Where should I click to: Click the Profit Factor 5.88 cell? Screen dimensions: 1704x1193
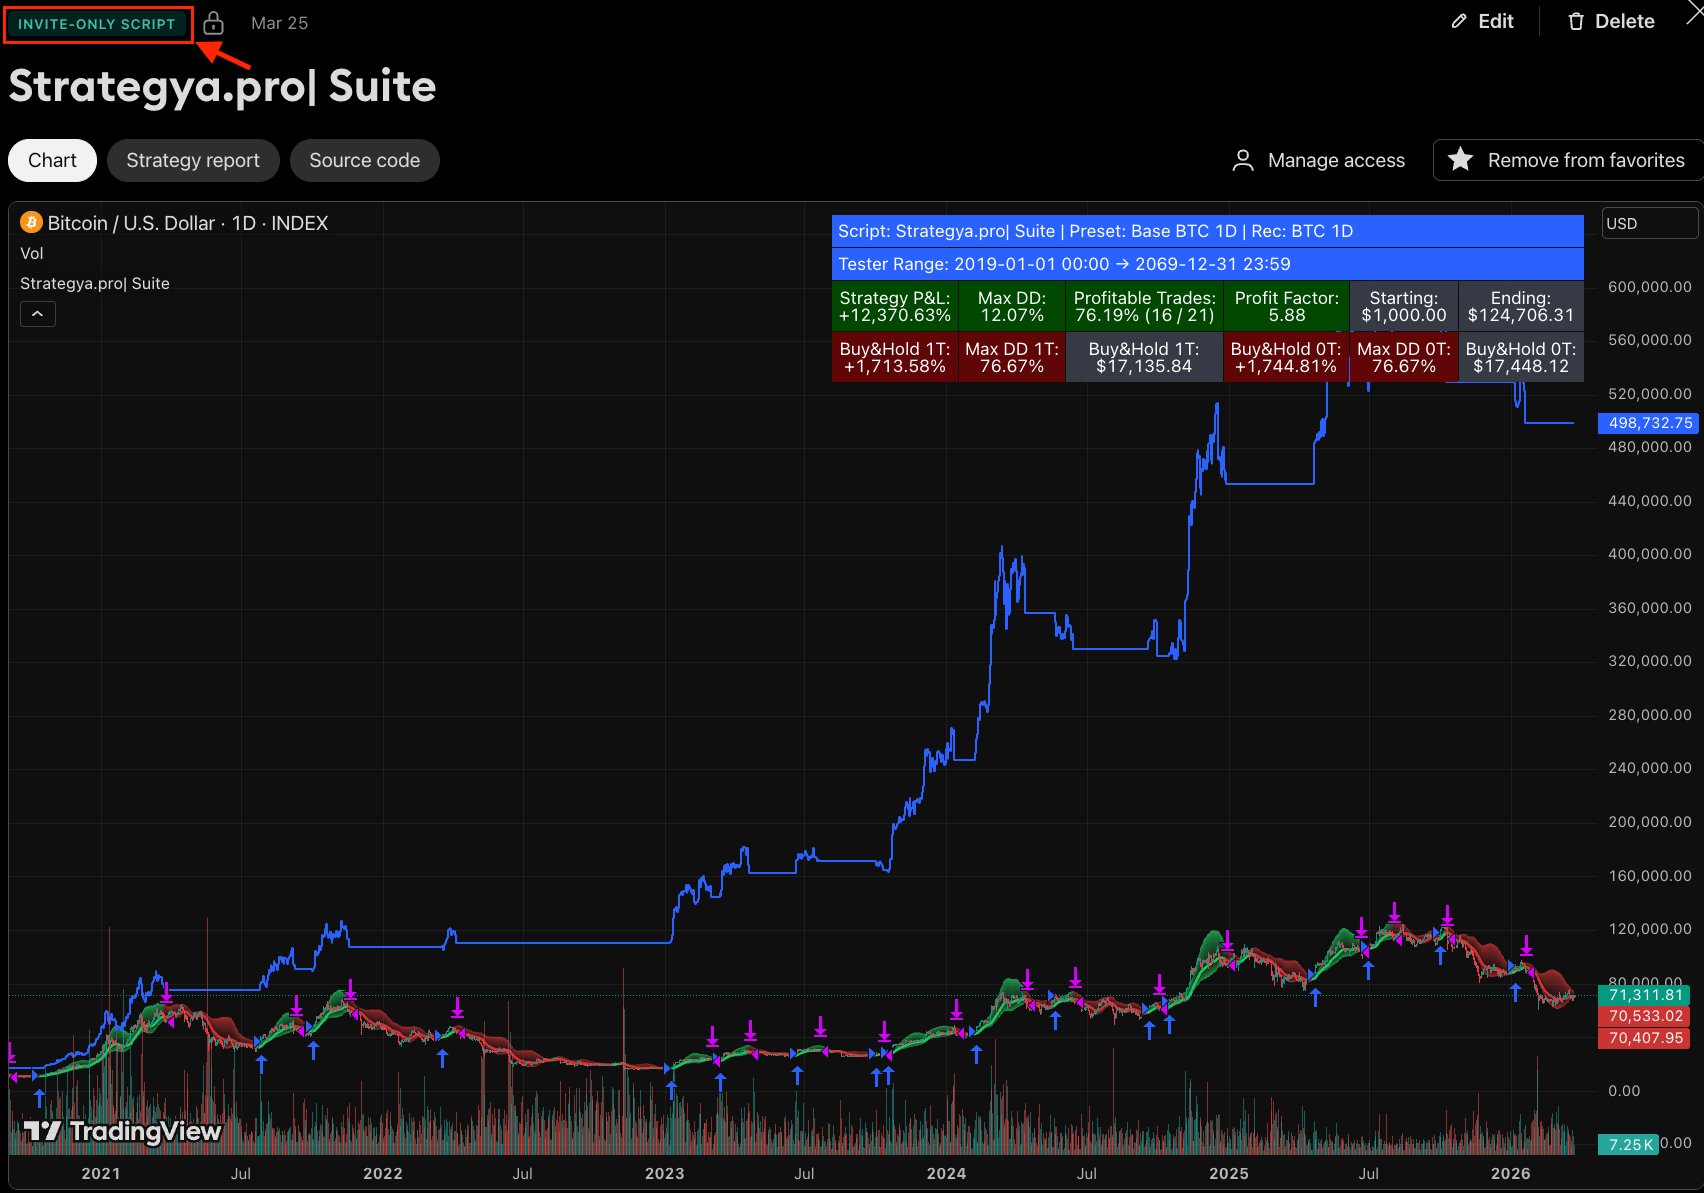(1287, 306)
